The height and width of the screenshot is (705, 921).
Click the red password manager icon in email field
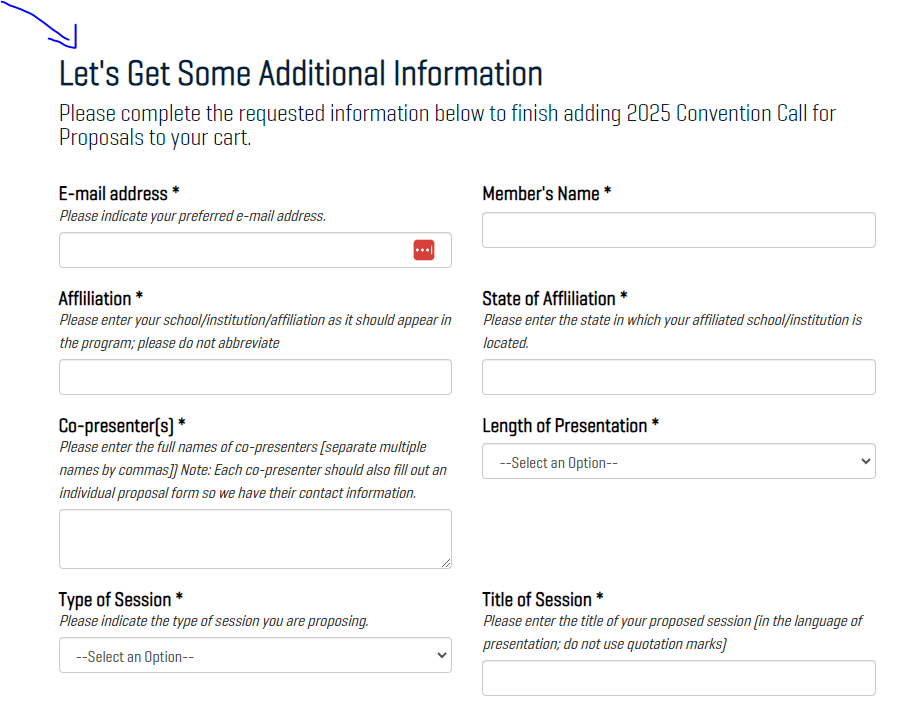click(x=423, y=250)
